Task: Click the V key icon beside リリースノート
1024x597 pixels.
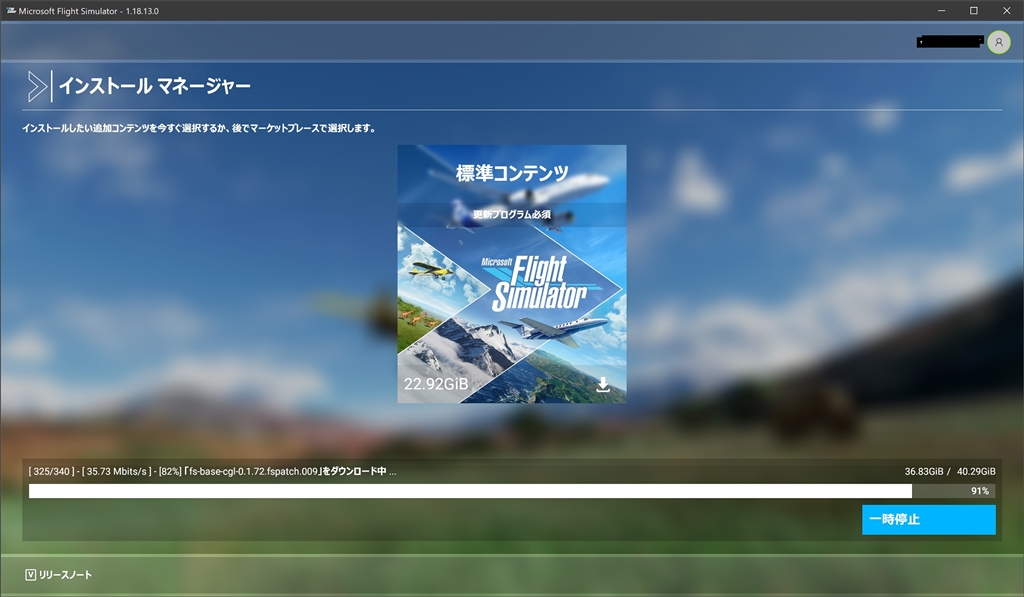Action: pyautogui.click(x=30, y=575)
